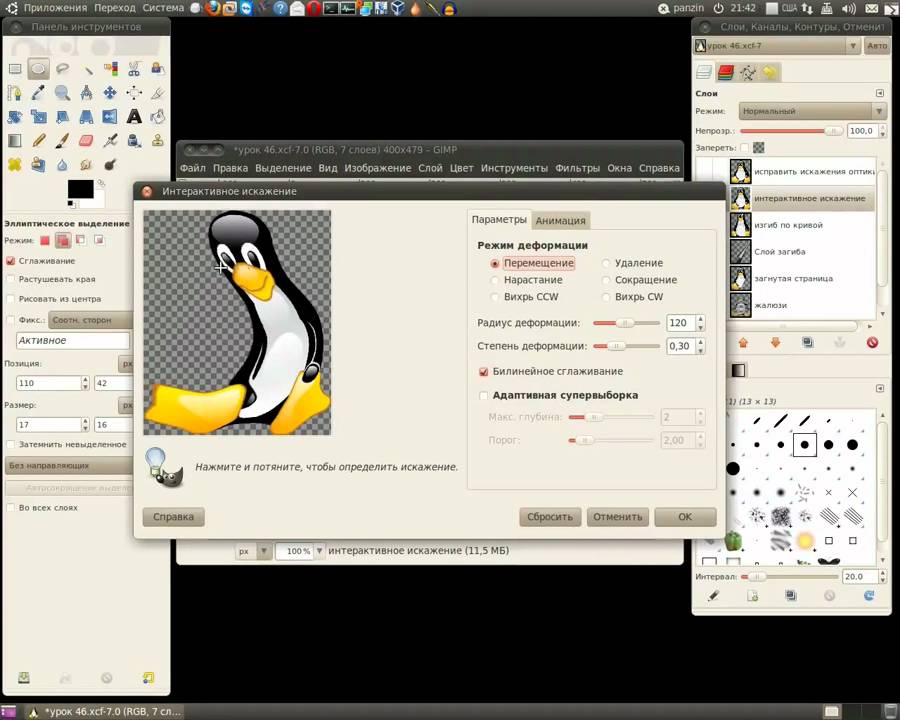
Task: Reset tool options to defaults icon
Action: point(148,678)
